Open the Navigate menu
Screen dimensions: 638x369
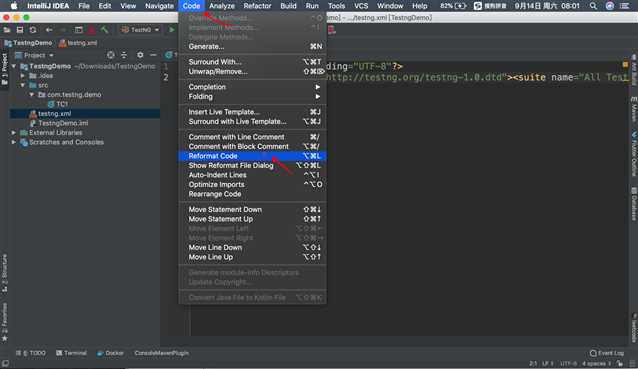(160, 6)
